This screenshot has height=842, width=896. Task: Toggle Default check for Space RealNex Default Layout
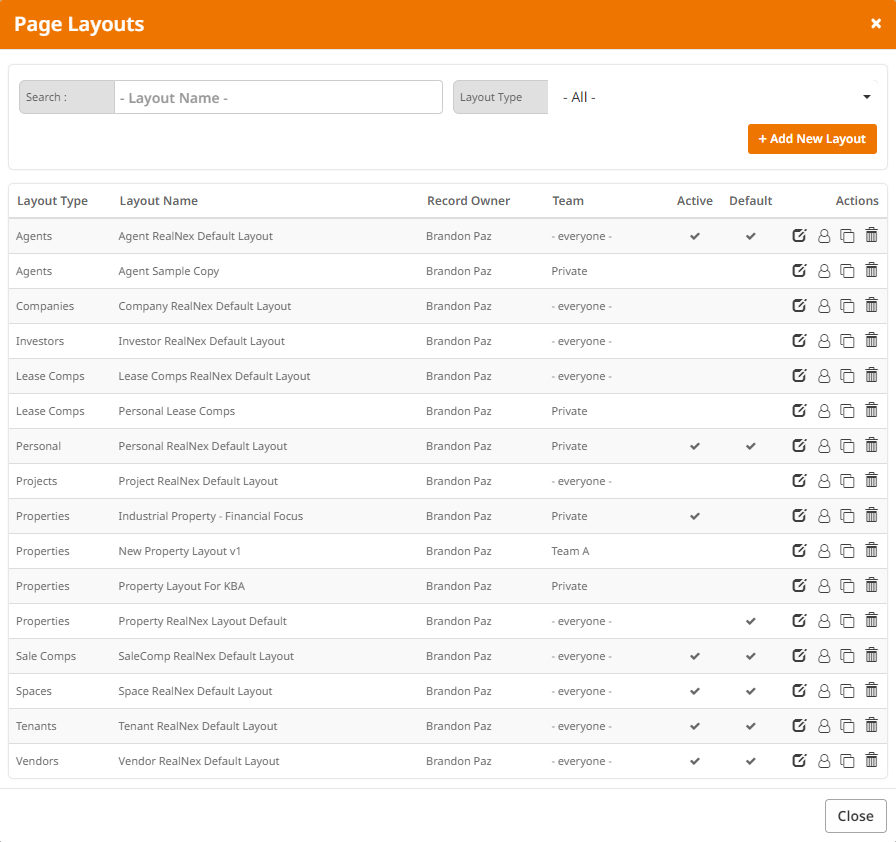pos(751,691)
